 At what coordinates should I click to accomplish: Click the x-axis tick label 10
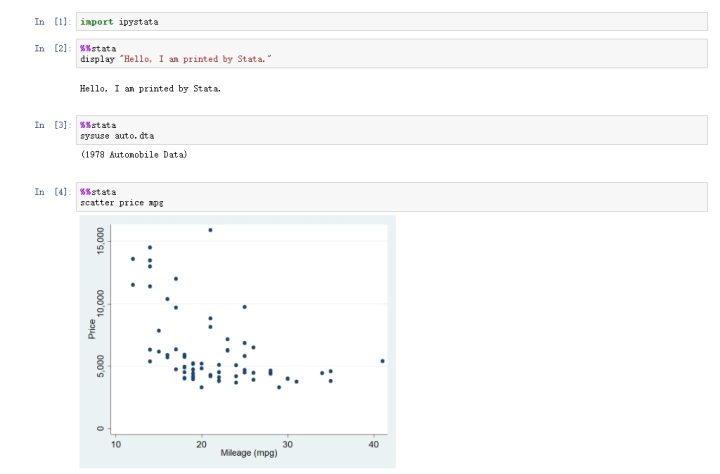click(116, 444)
